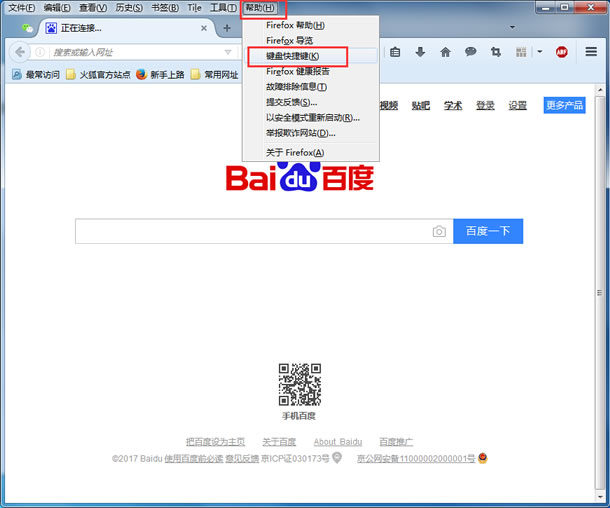This screenshot has width=610, height=508.
Task: Click the 更多产品 button
Action: click(564, 105)
